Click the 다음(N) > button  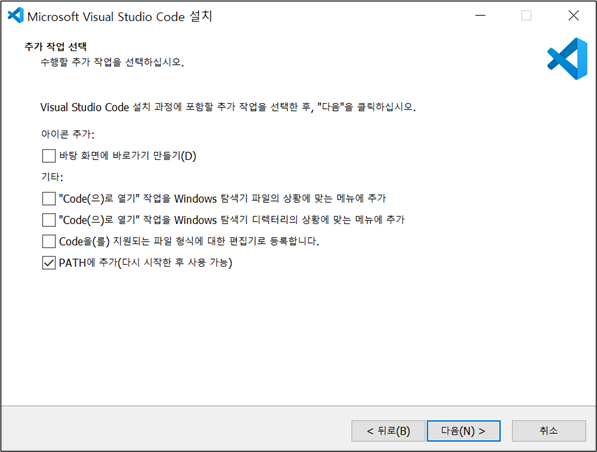463,431
